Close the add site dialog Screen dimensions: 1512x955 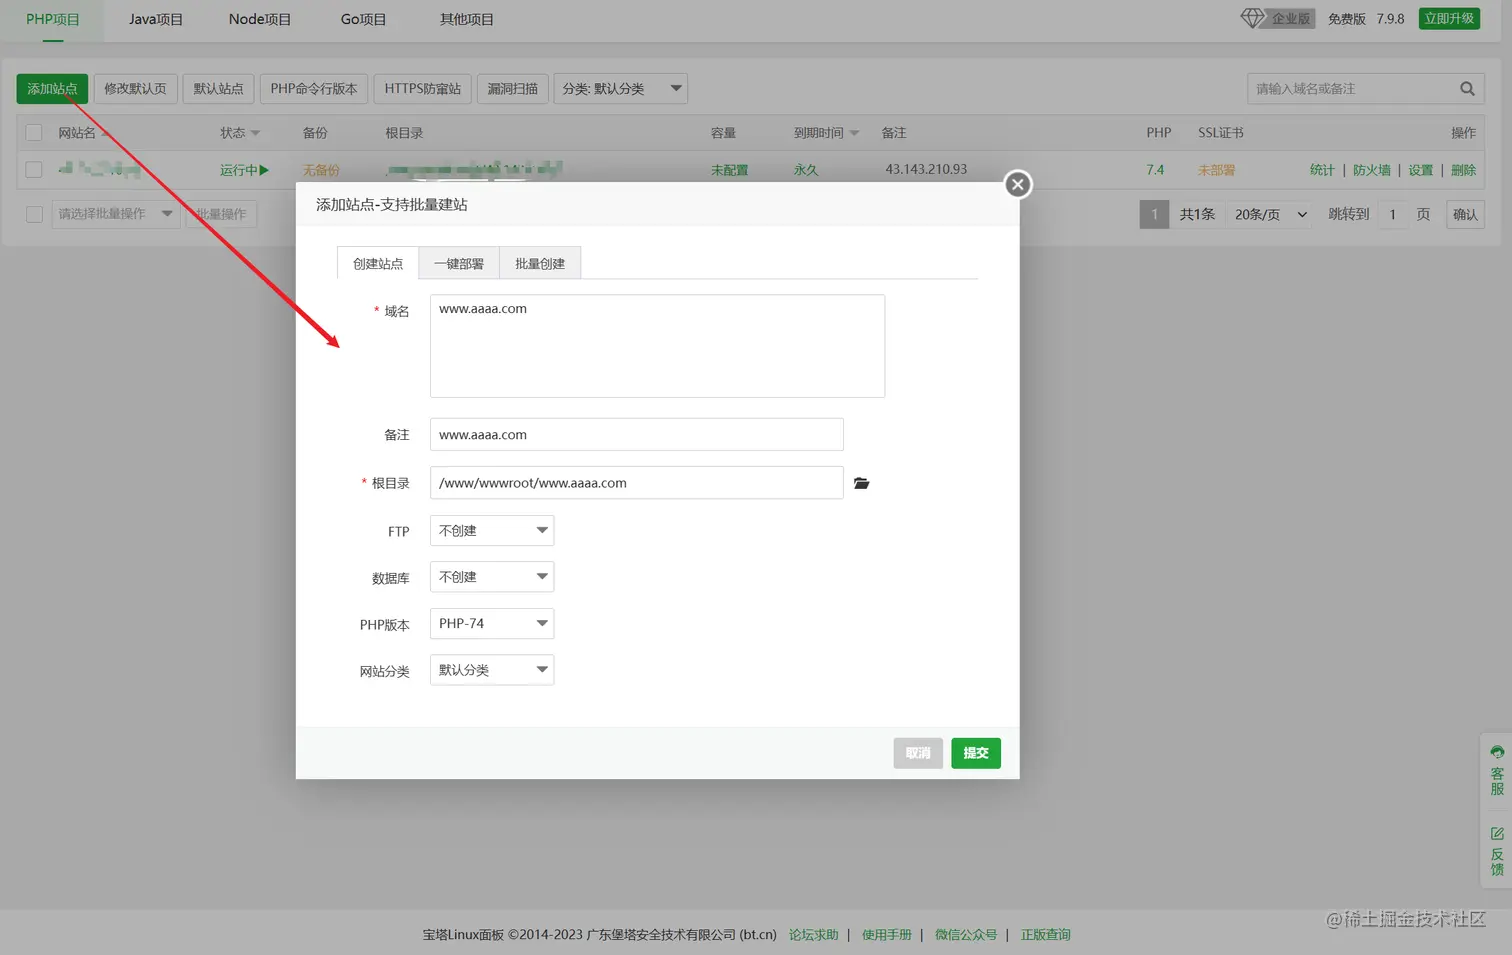[x=1017, y=184]
